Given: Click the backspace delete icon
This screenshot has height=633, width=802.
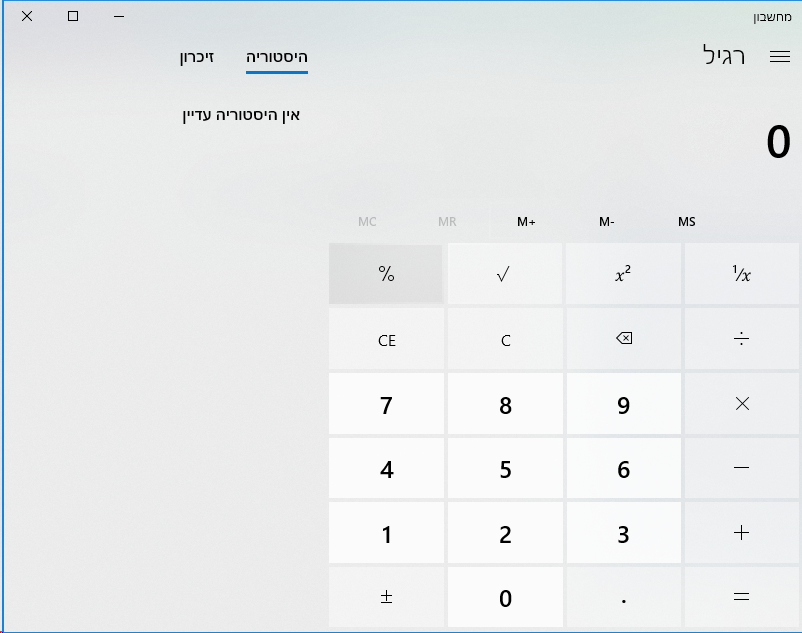Looking at the screenshot, I should tap(623, 338).
